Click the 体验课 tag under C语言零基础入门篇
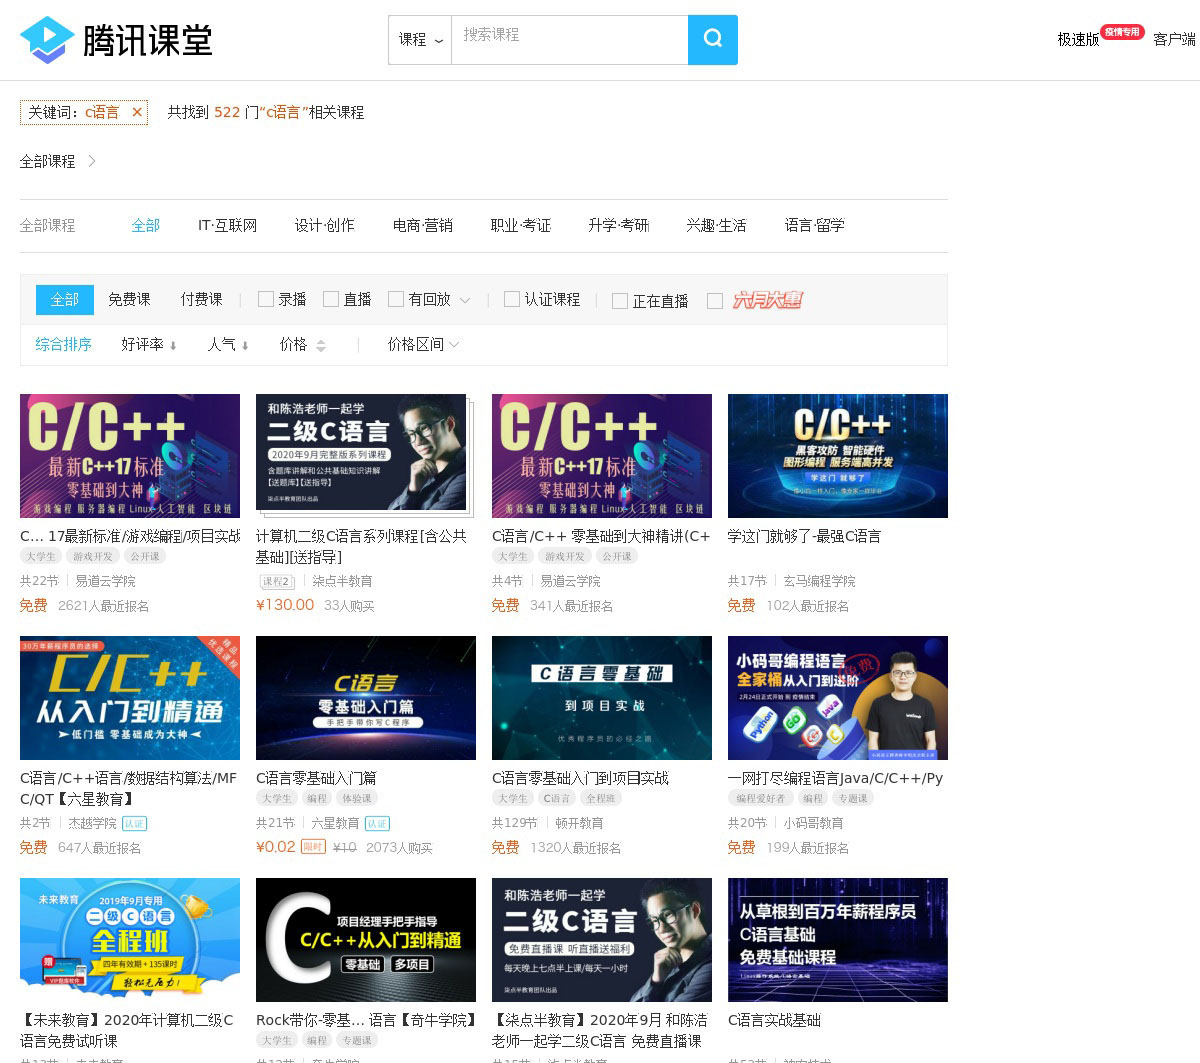 (x=357, y=798)
